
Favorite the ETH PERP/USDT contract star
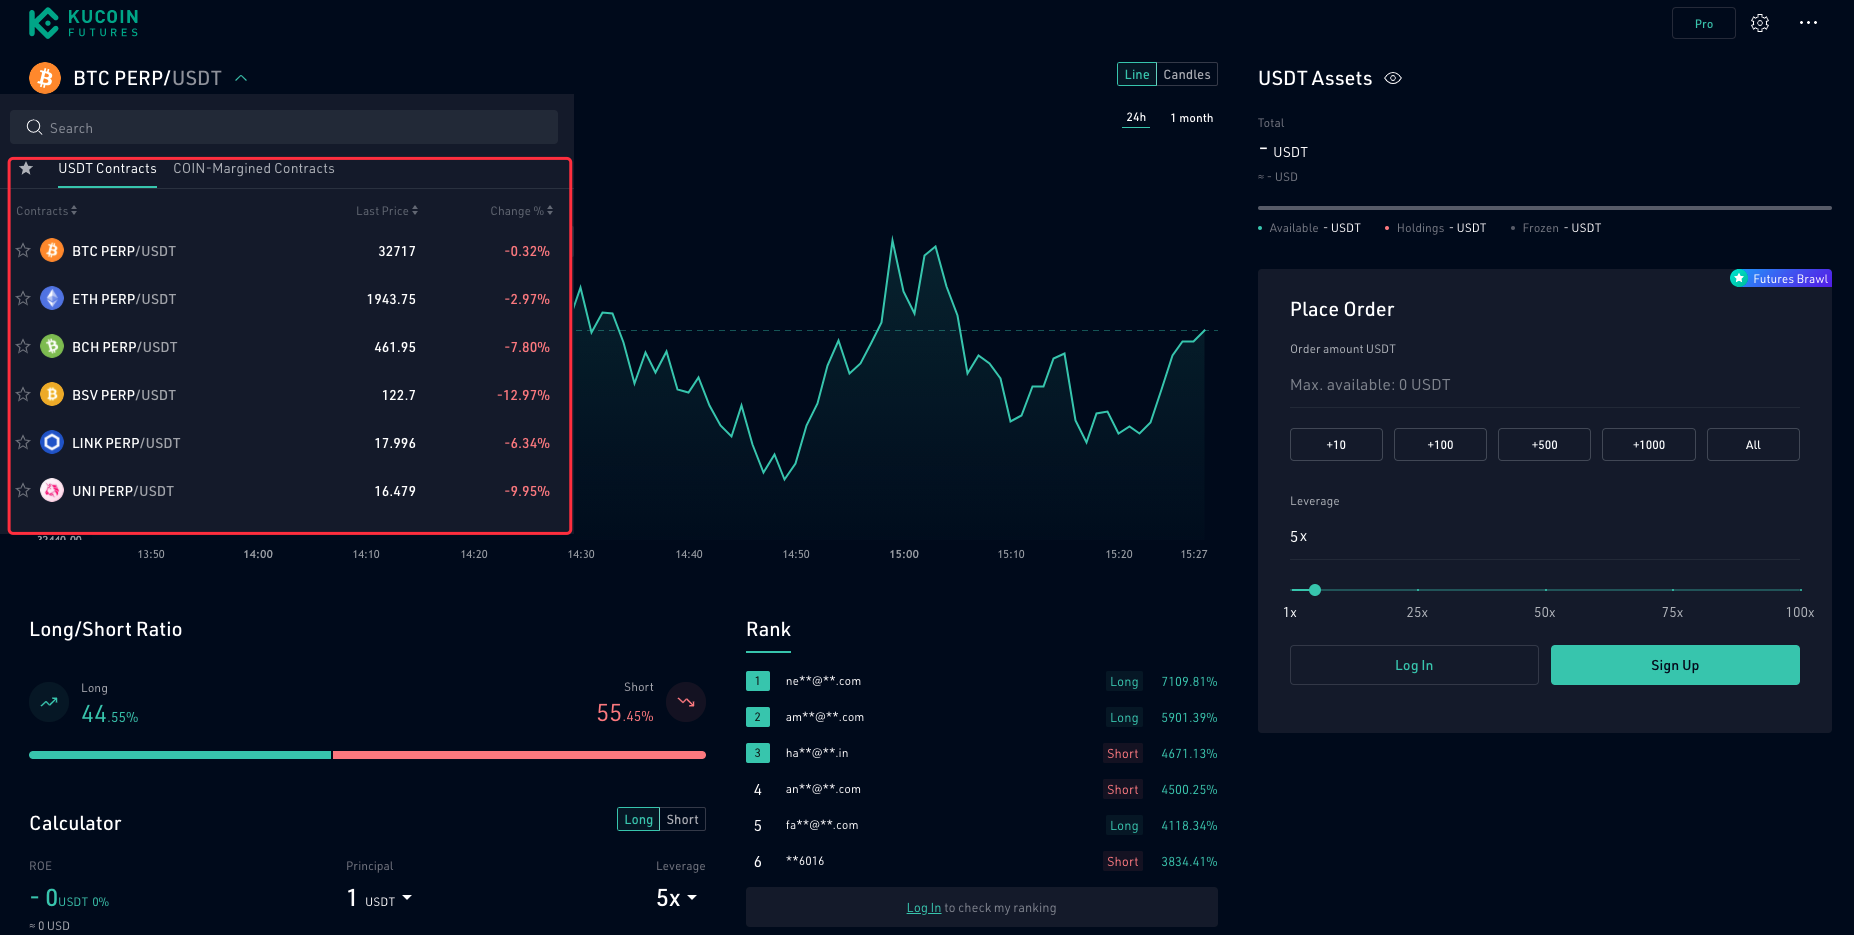[x=23, y=298]
